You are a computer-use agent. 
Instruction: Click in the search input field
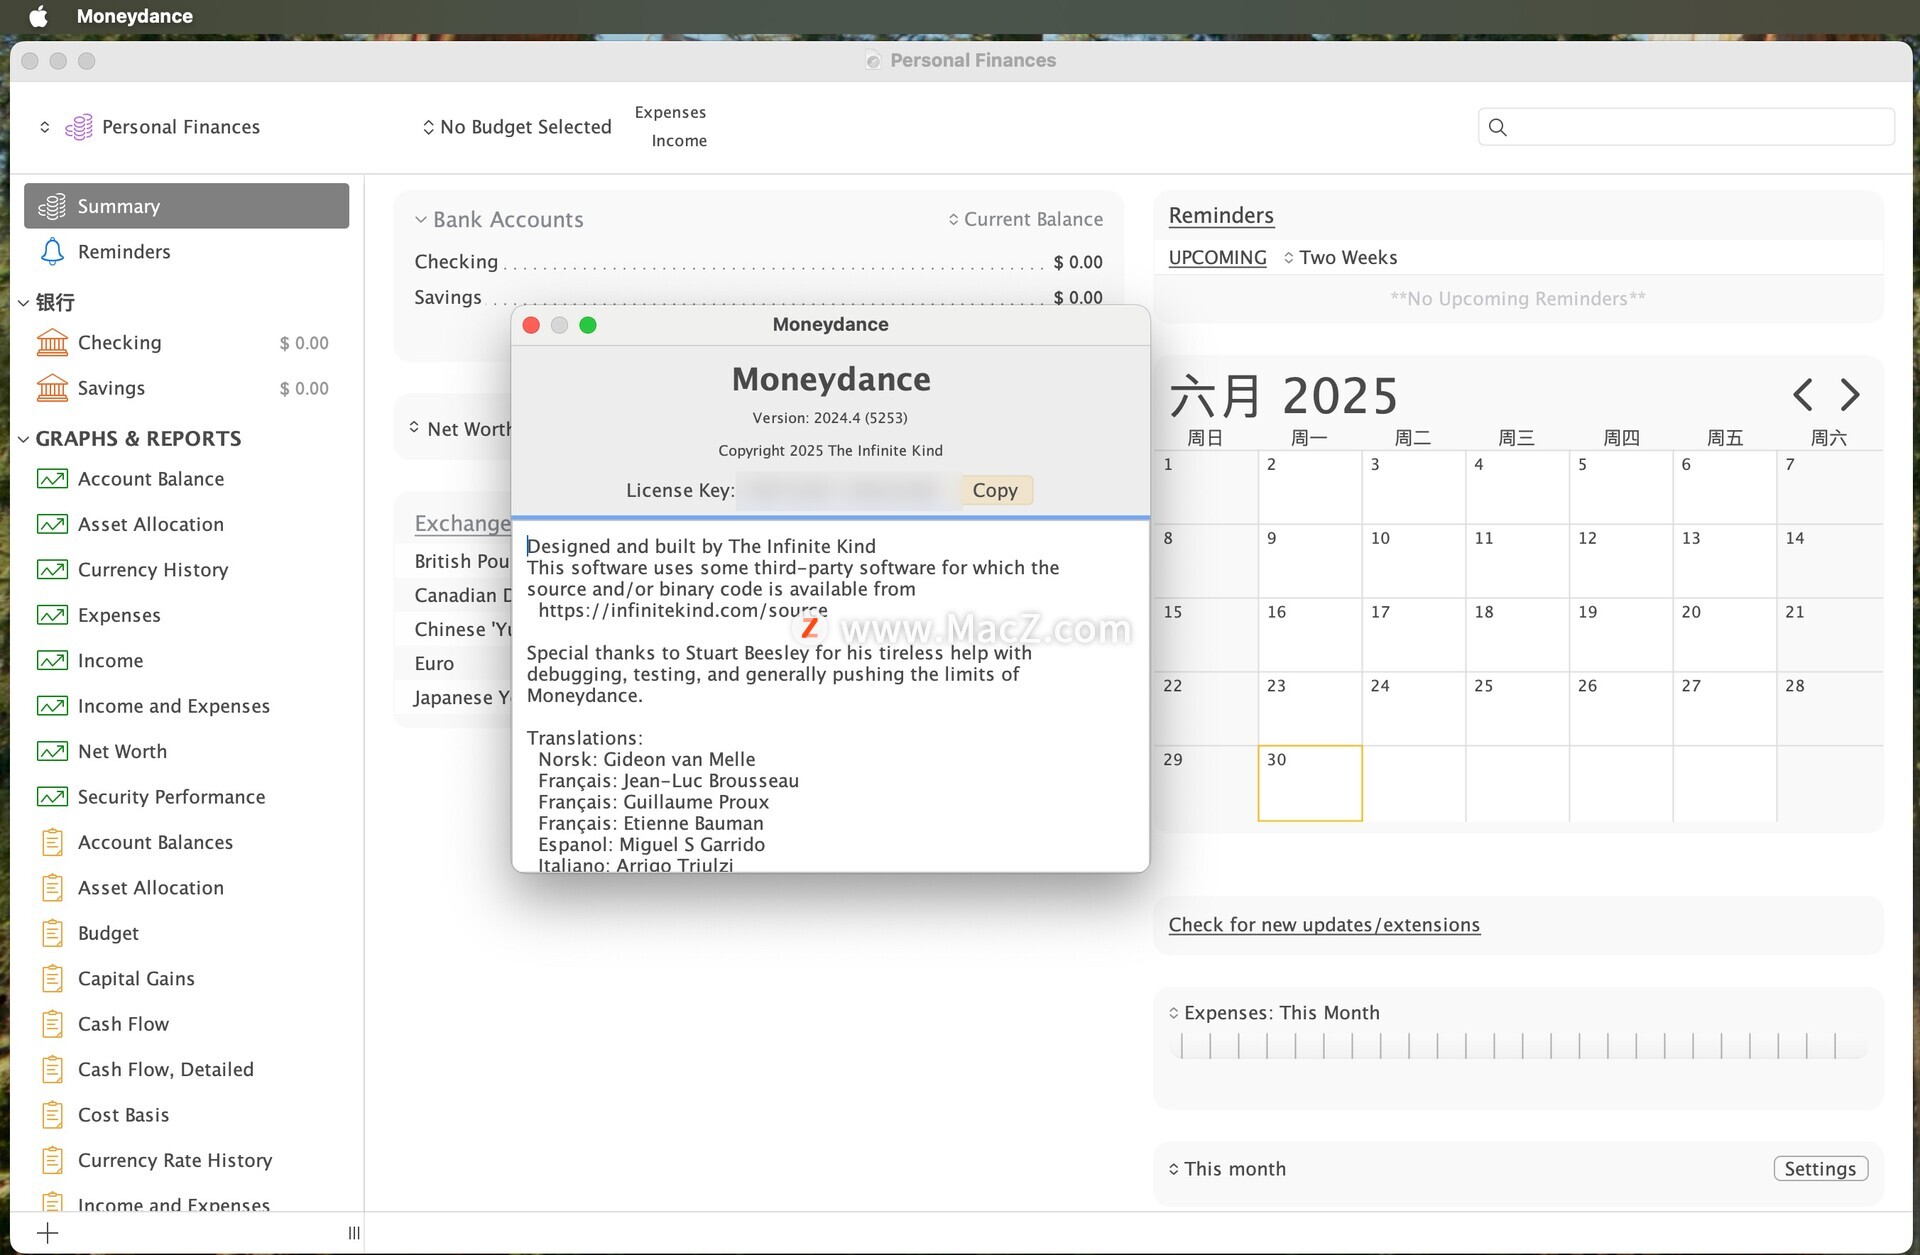coord(1686,127)
